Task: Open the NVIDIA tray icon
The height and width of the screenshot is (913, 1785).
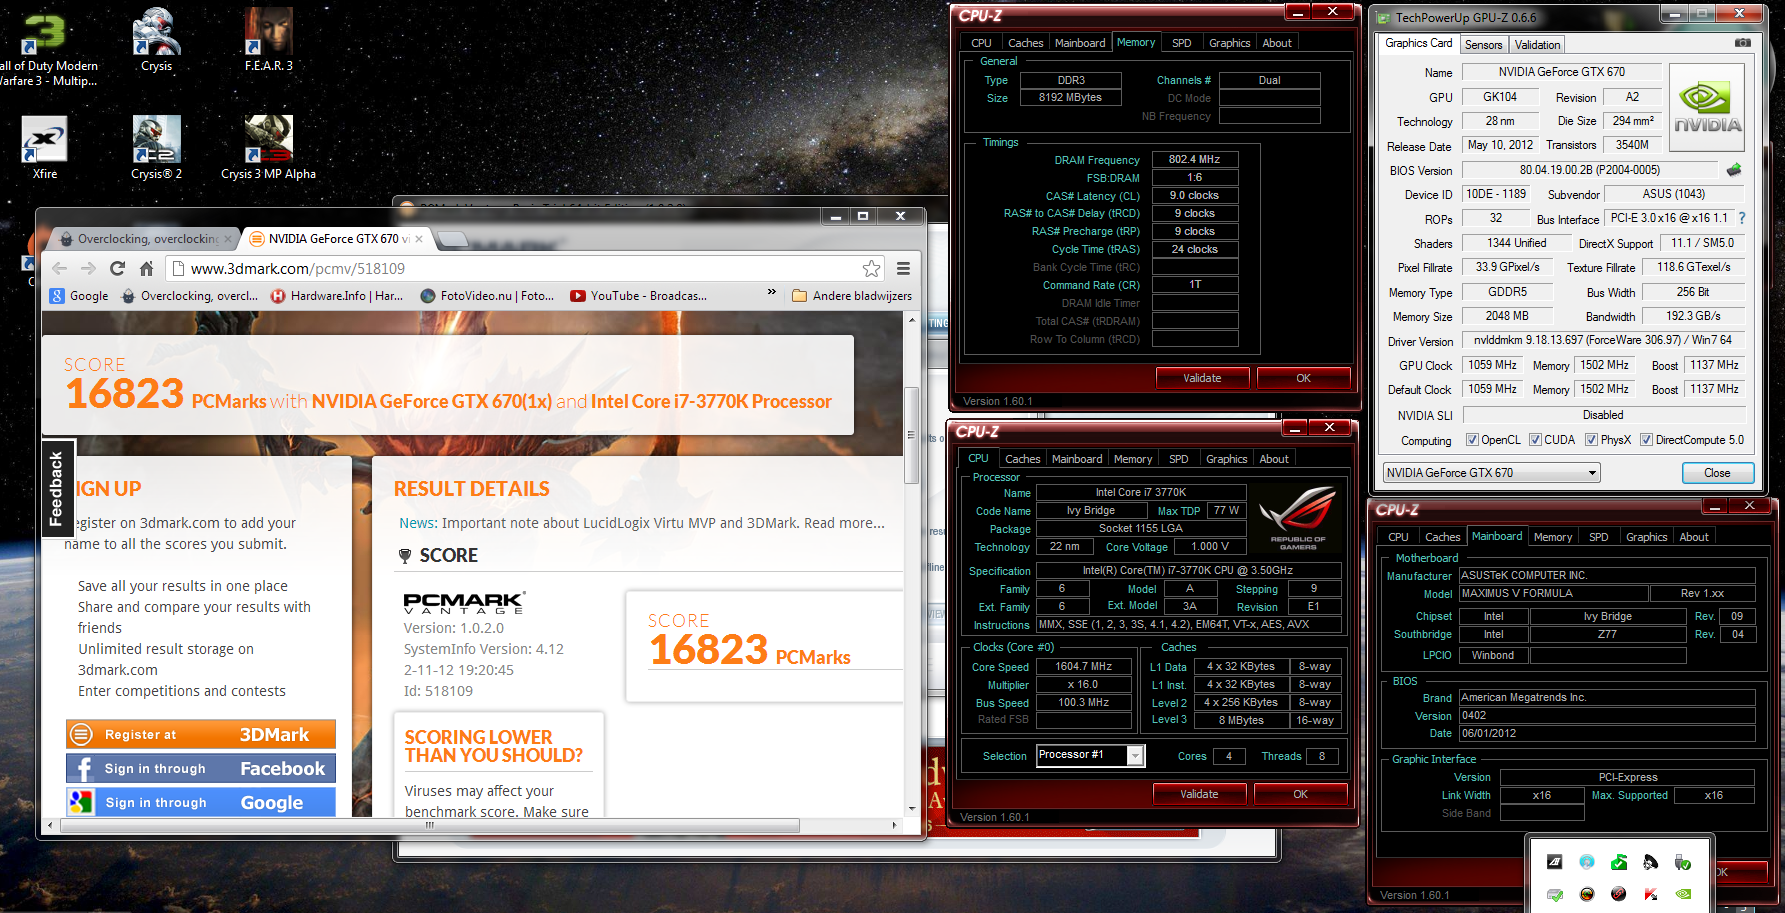Action: tap(1683, 893)
